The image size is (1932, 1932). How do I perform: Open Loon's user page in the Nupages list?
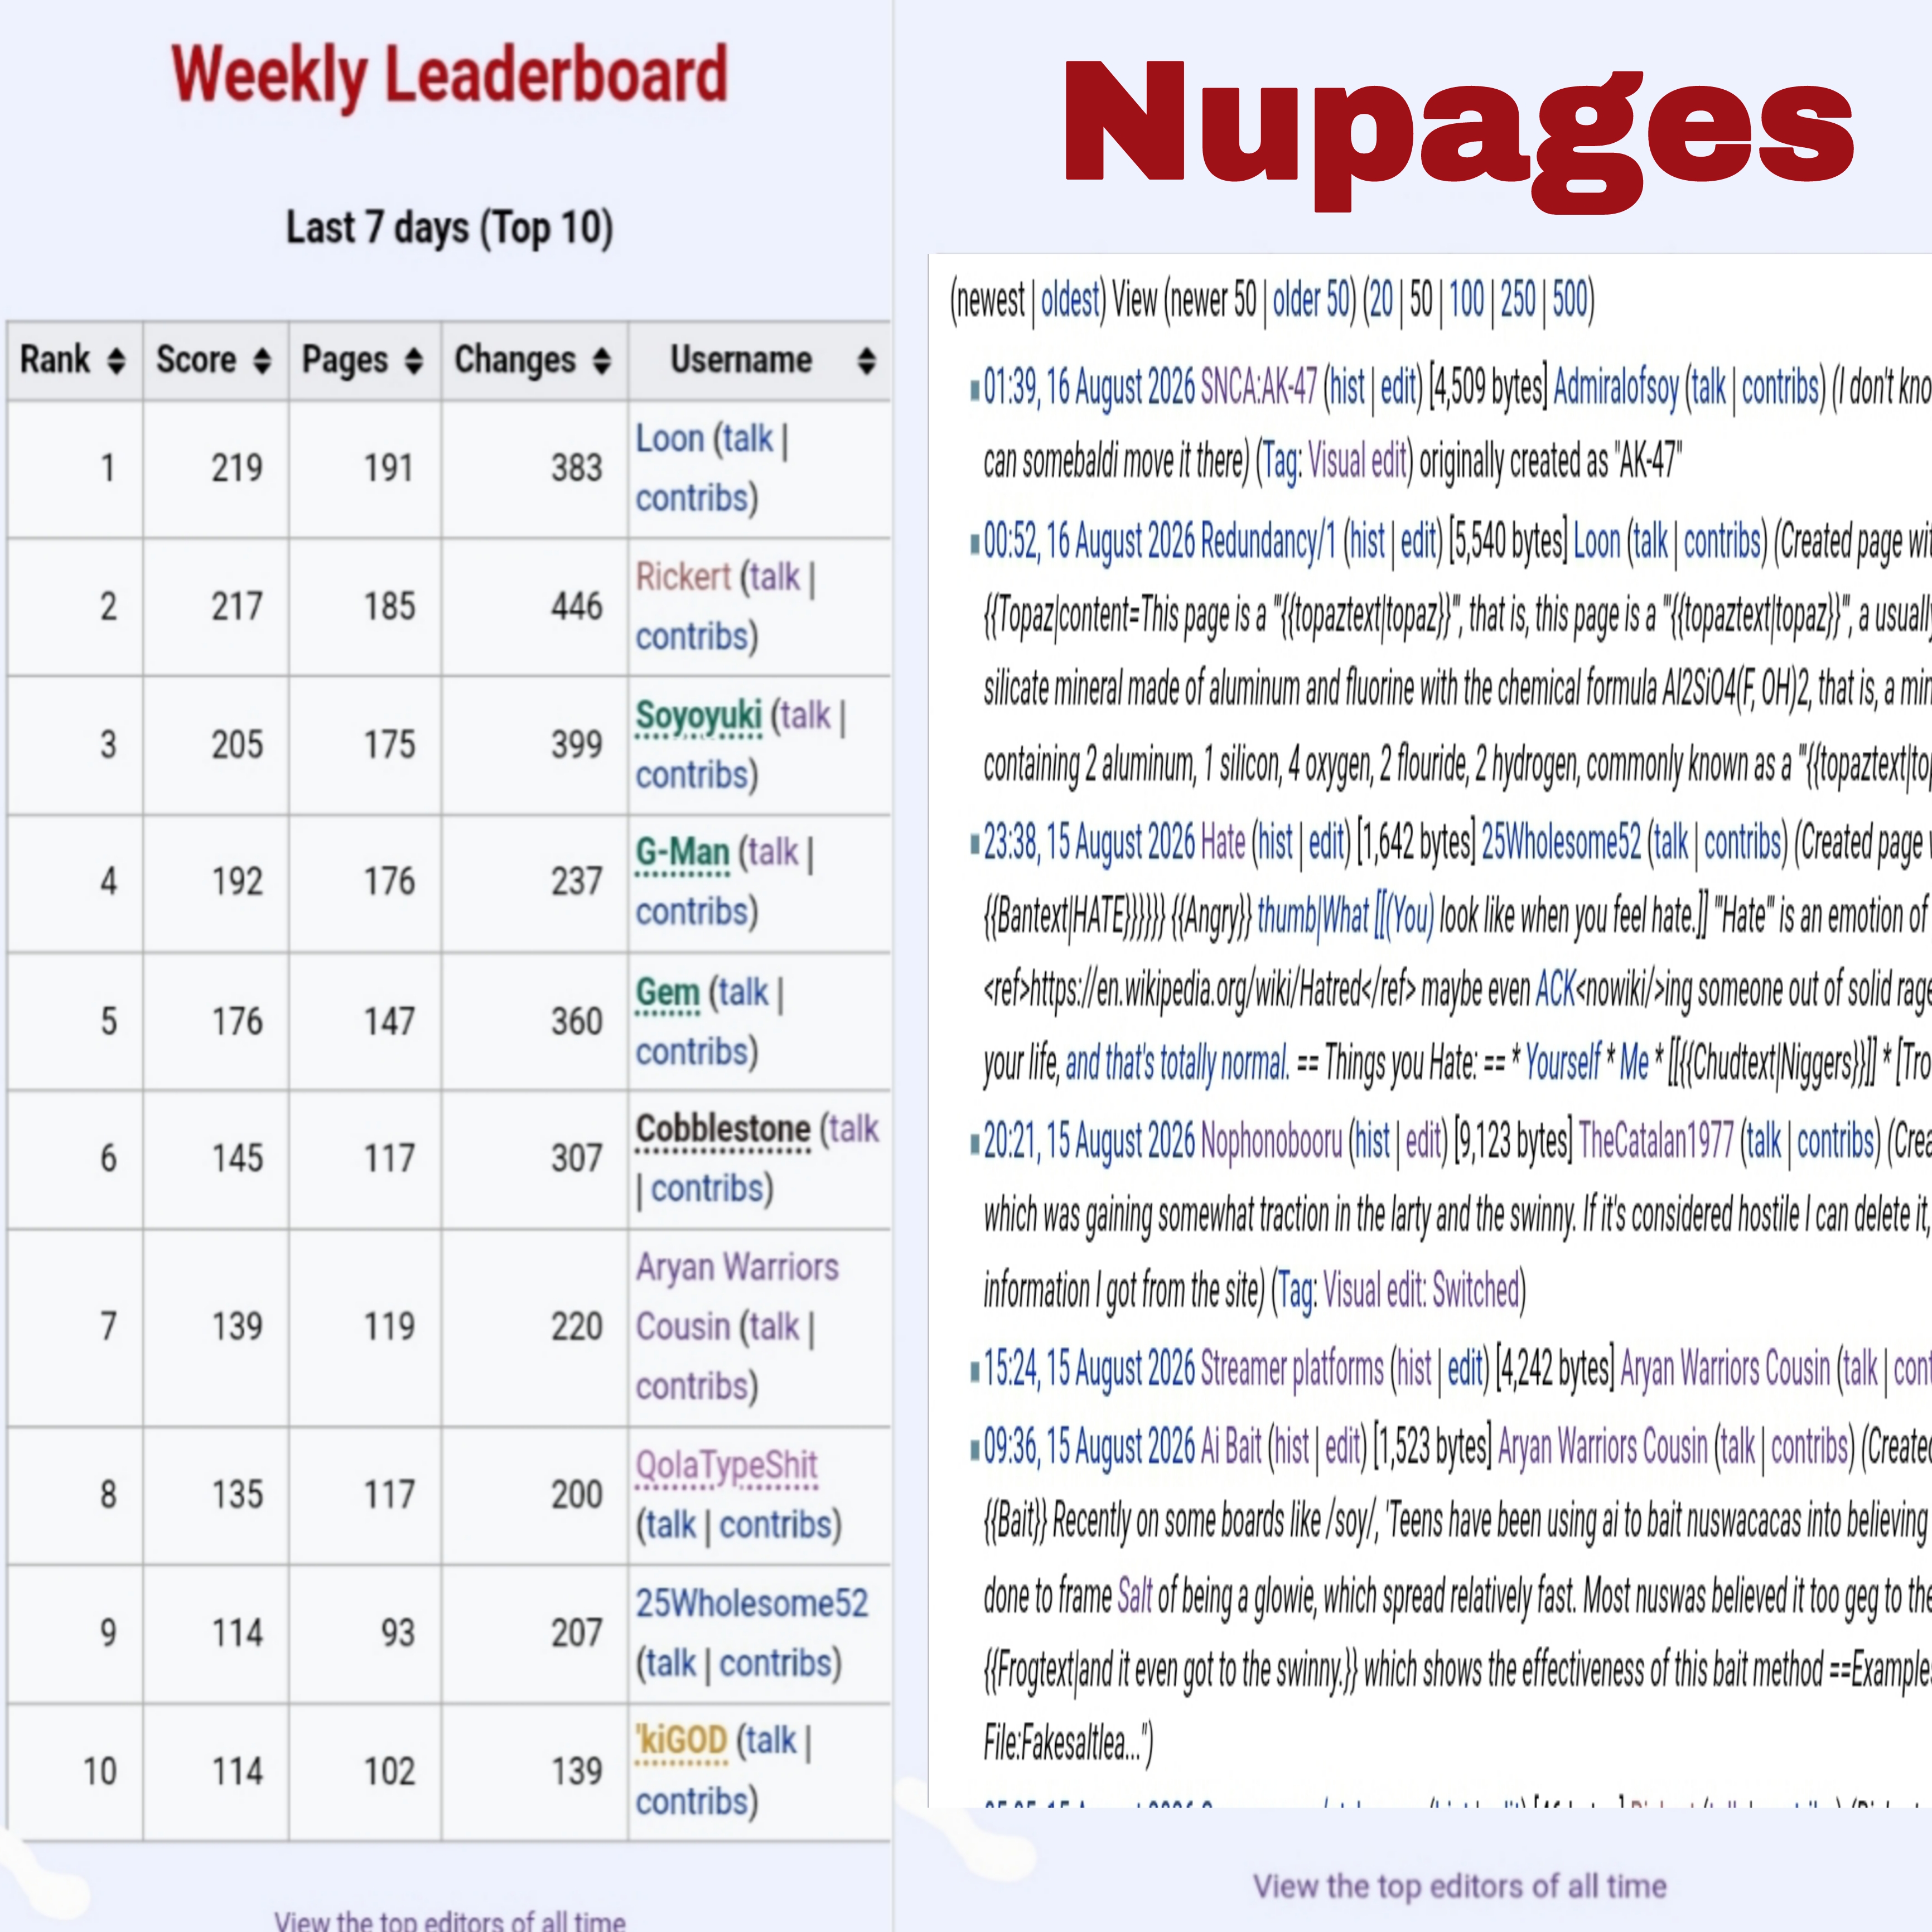pos(1597,541)
